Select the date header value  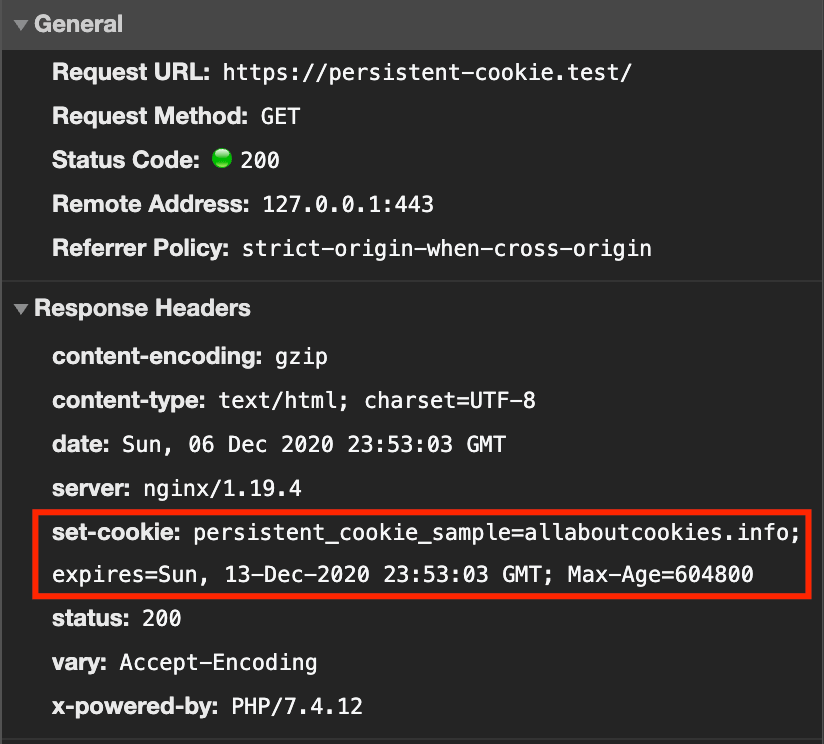pyautogui.click(x=314, y=445)
